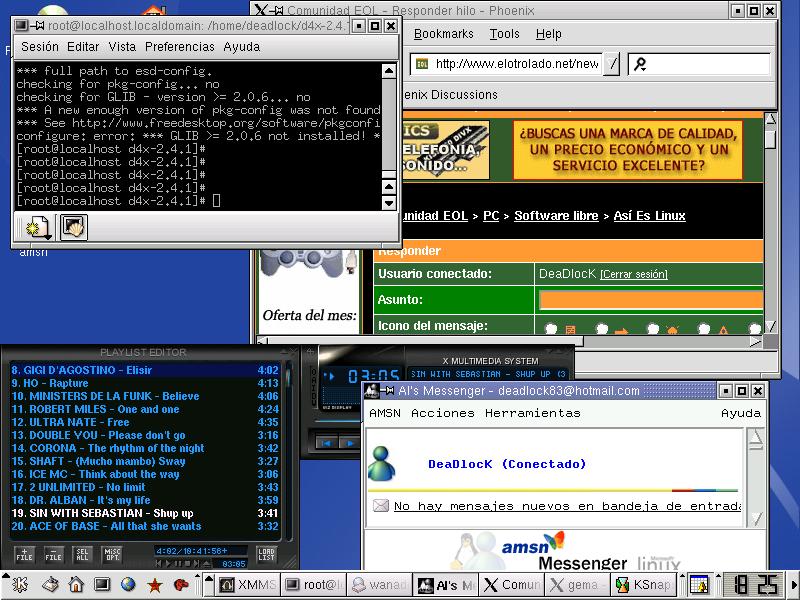
Task: Click the Asunto subject input field
Action: click(x=650, y=299)
